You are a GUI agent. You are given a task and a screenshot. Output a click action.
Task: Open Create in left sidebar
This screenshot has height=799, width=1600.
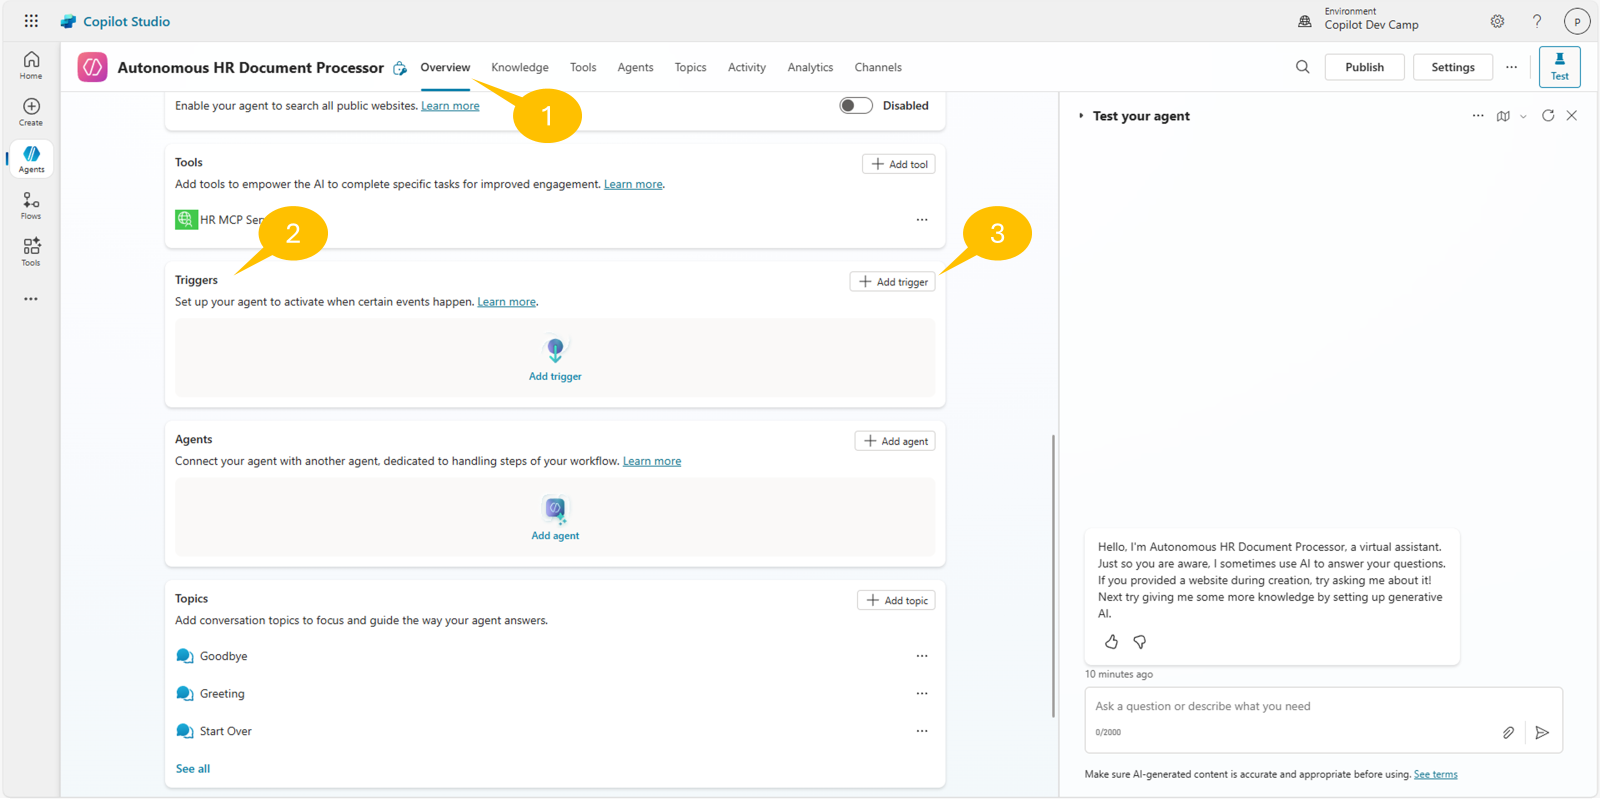click(31, 112)
